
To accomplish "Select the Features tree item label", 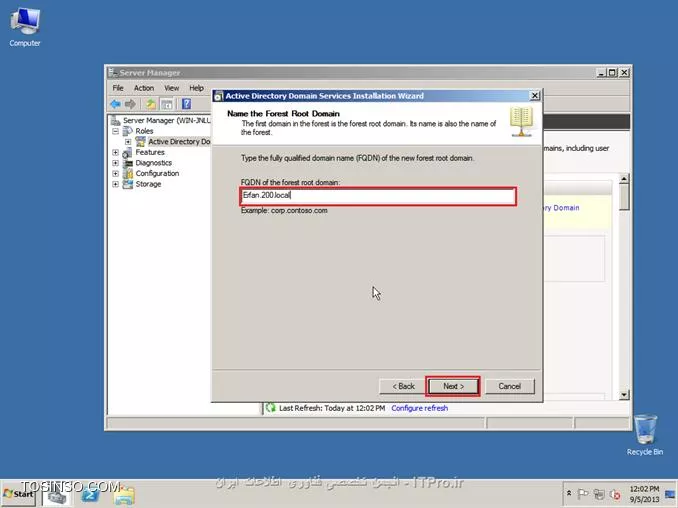I will 150,152.
